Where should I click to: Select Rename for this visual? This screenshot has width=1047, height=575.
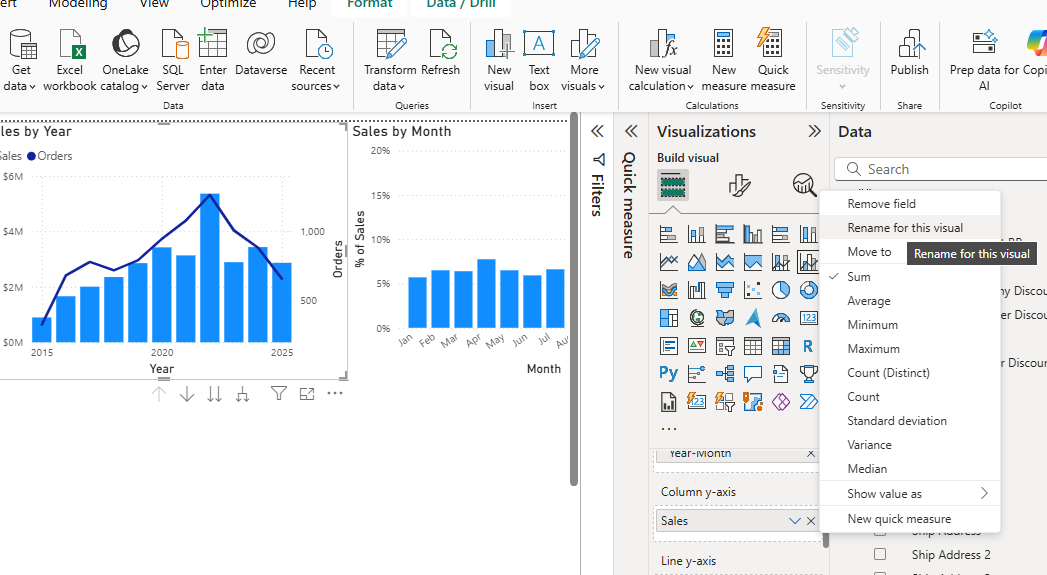pos(909,228)
